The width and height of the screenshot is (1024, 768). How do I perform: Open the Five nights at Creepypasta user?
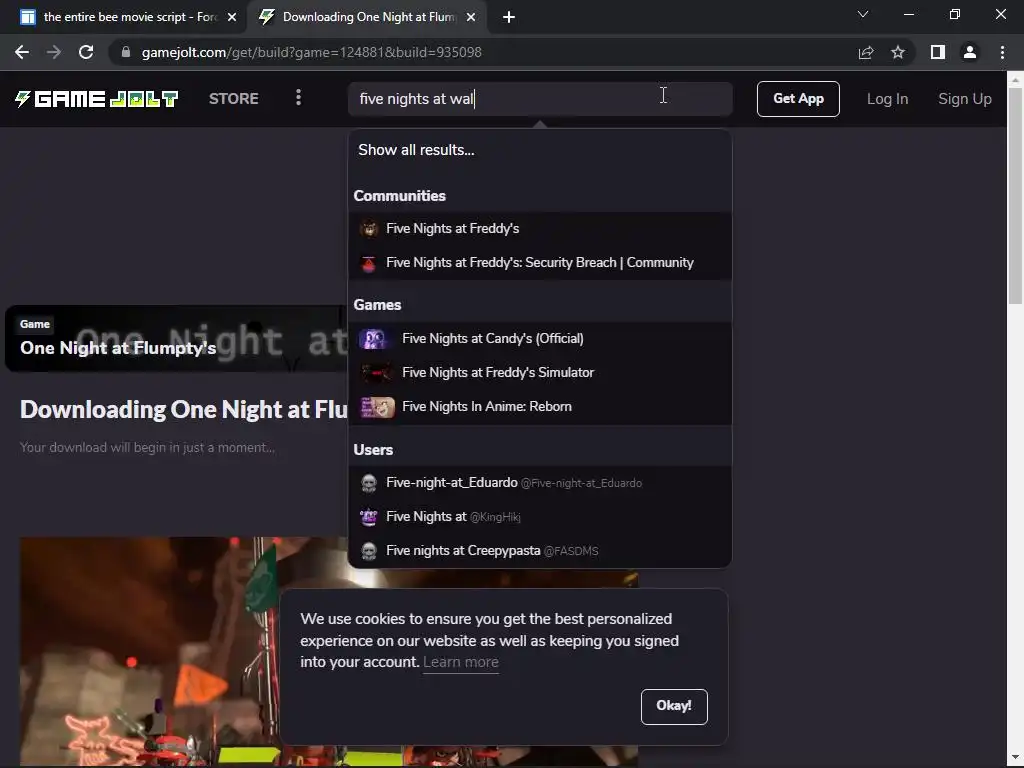pyautogui.click(x=539, y=551)
